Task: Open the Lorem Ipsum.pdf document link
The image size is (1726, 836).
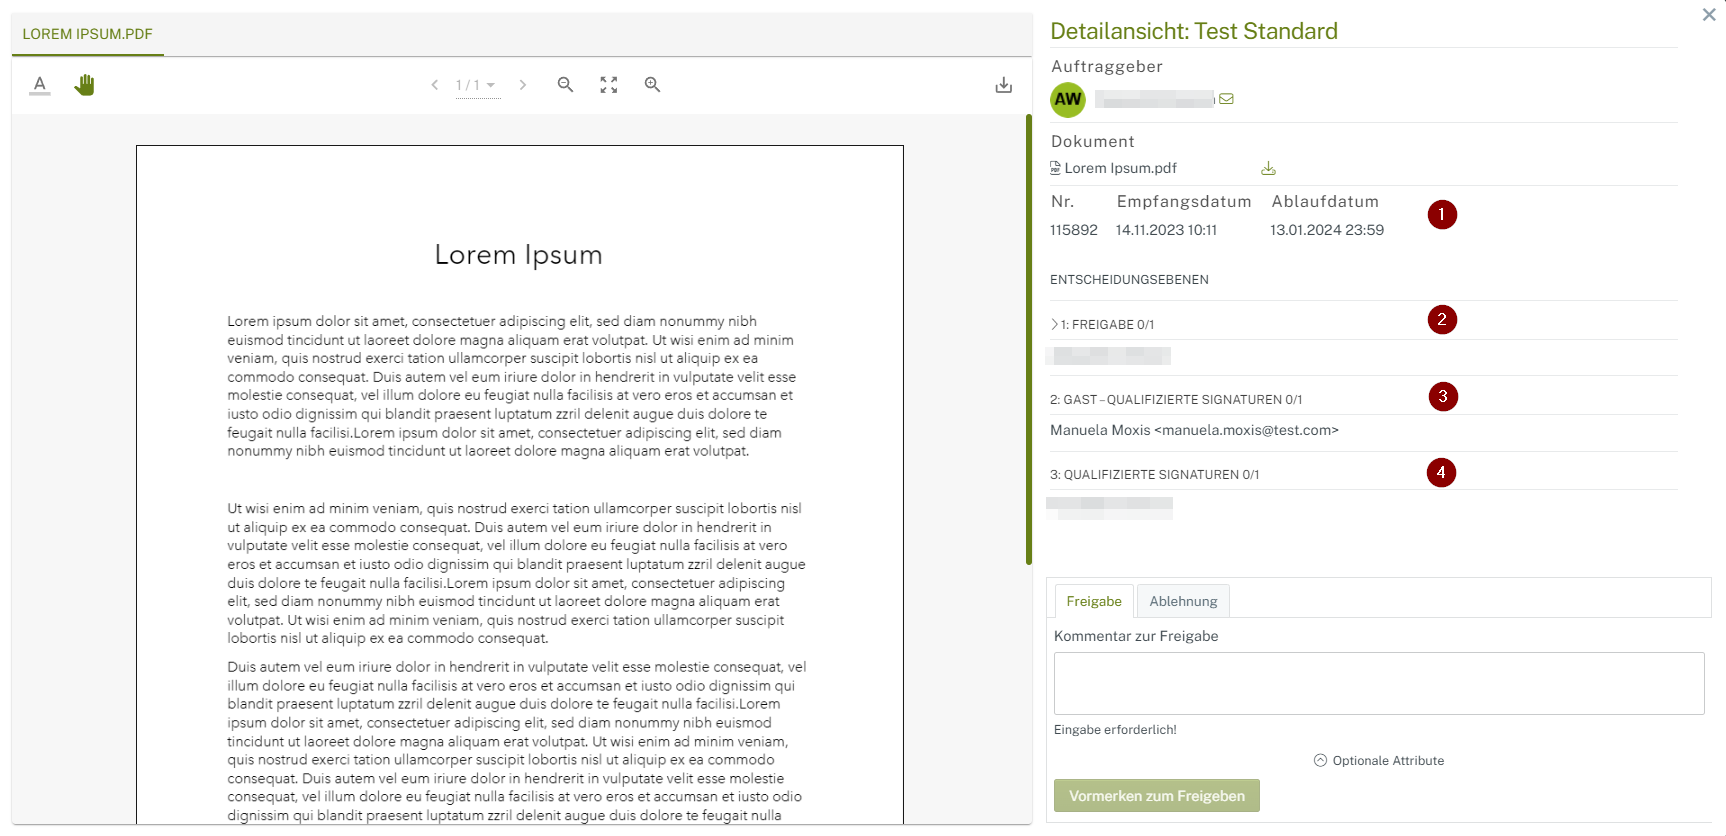Action: (1120, 168)
